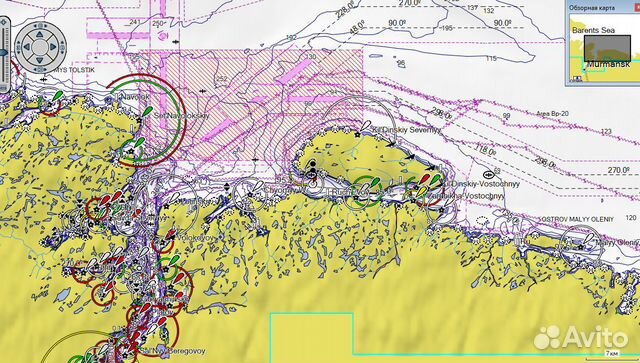The height and width of the screenshot is (363, 640).
Task: Click the icon atop the zoom slider
Action: point(4,22)
